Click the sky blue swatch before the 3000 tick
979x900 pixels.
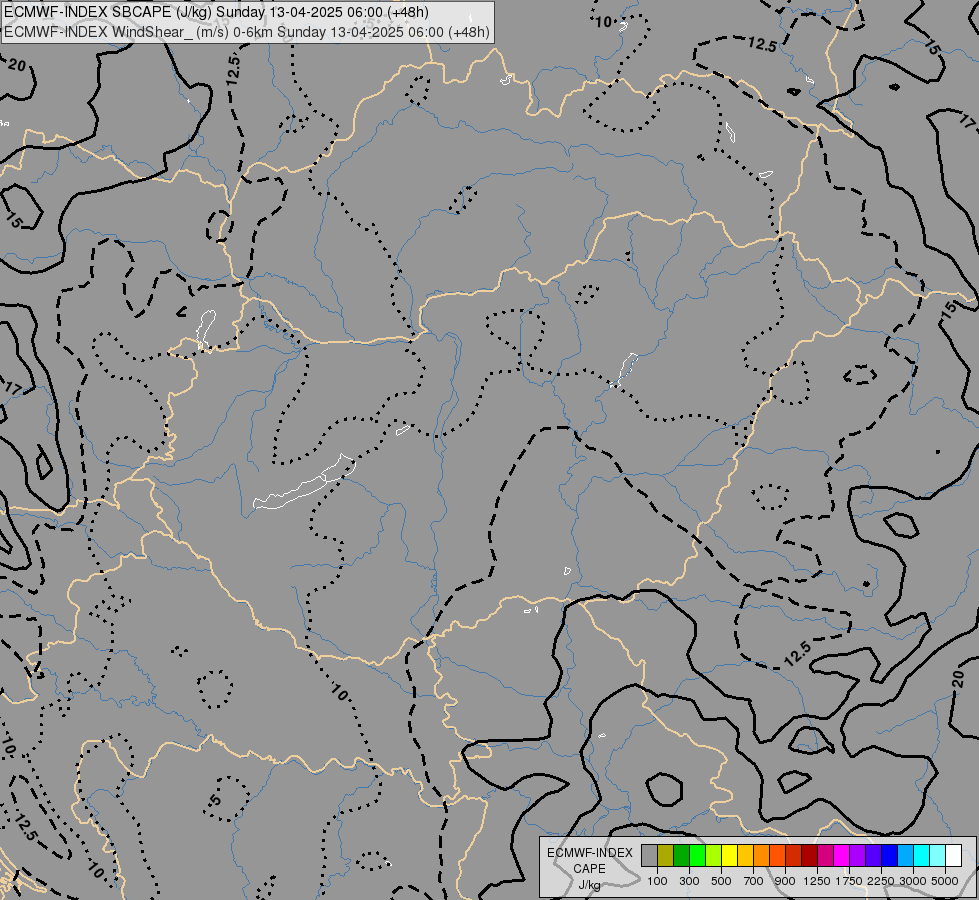[905, 855]
